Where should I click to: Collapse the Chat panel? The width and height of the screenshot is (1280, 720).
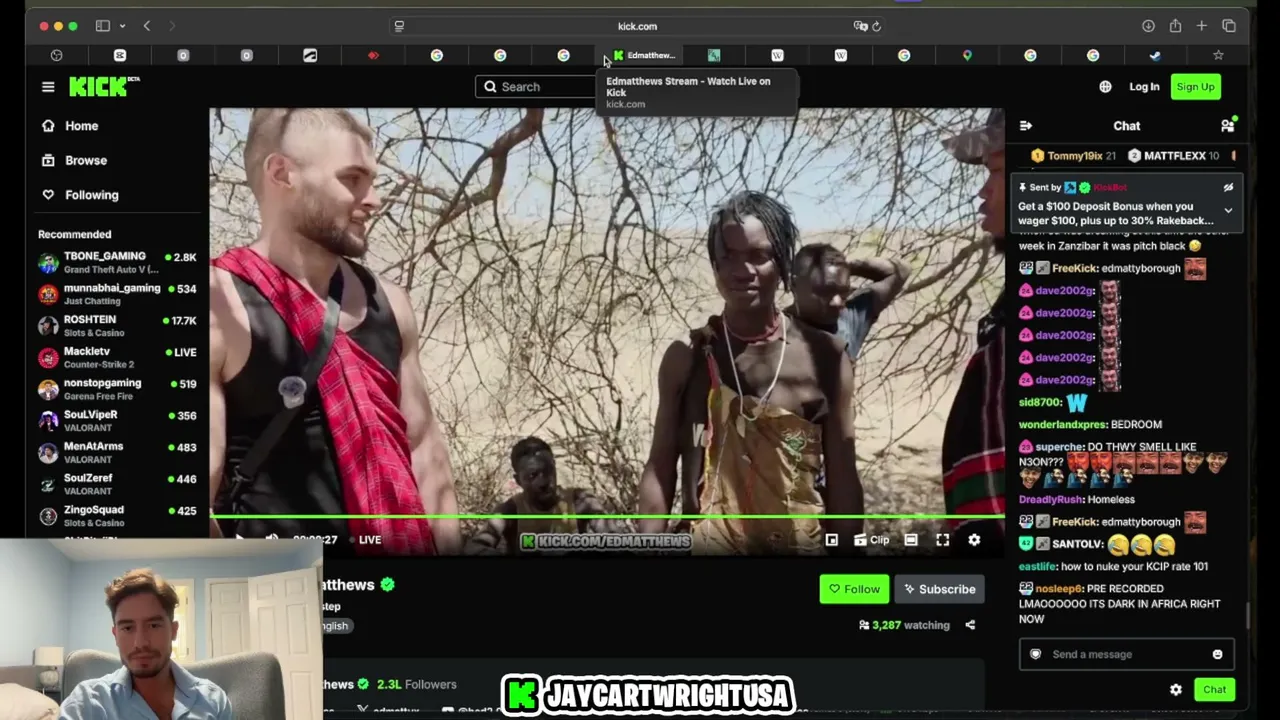click(1025, 126)
